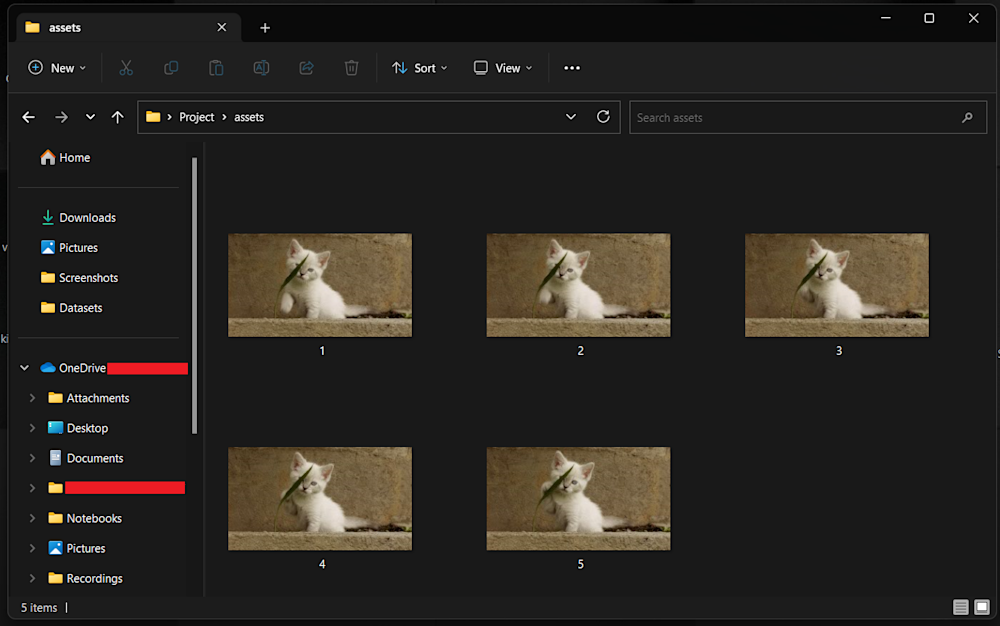Screen dimensions: 1000x626
Task: Open recent locations dropdown arrow
Action: pyautogui.click(x=90, y=117)
